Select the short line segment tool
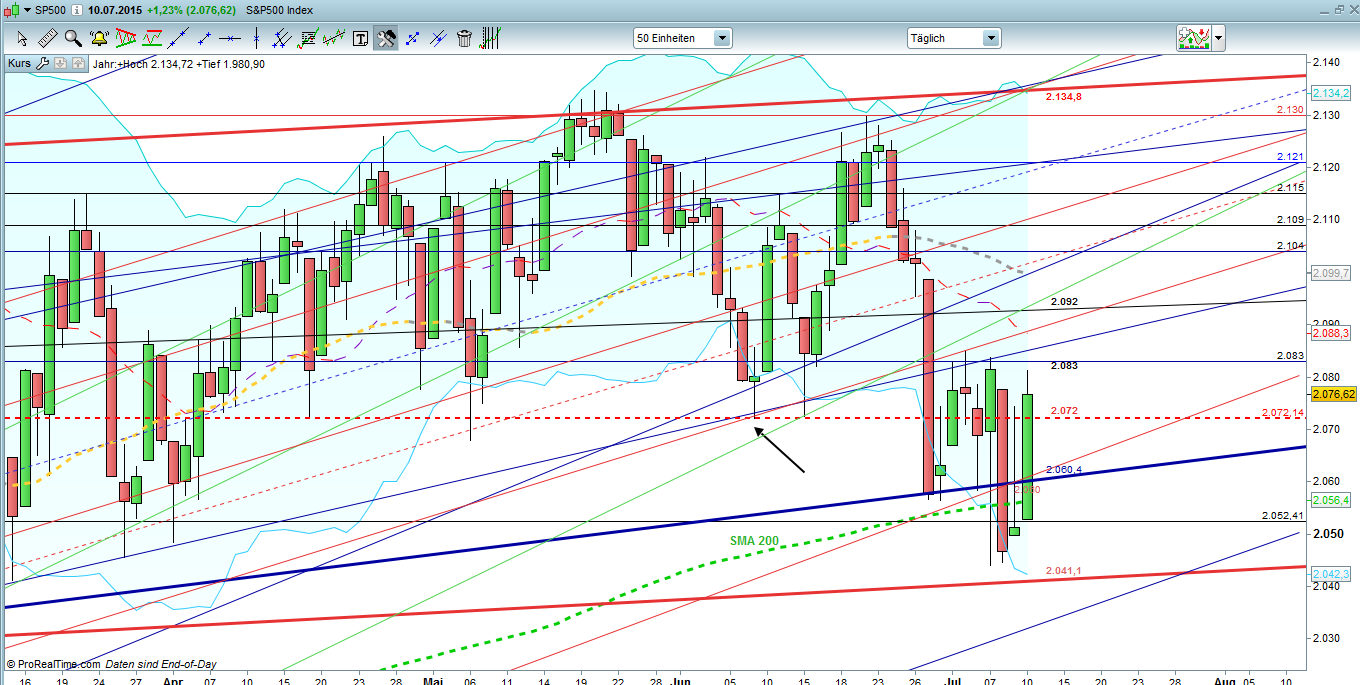The image size is (1360, 685). pos(204,38)
